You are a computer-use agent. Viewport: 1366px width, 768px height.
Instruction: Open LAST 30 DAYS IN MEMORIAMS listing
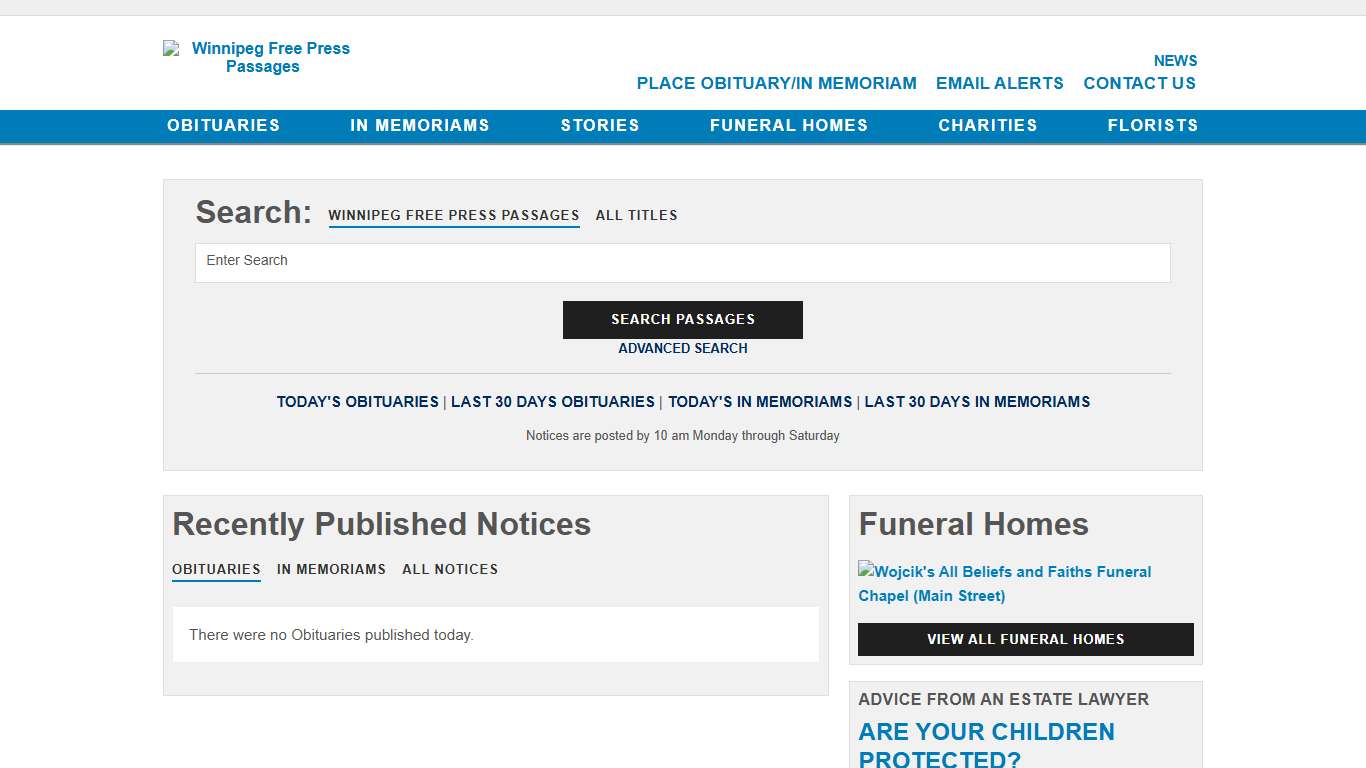click(977, 401)
